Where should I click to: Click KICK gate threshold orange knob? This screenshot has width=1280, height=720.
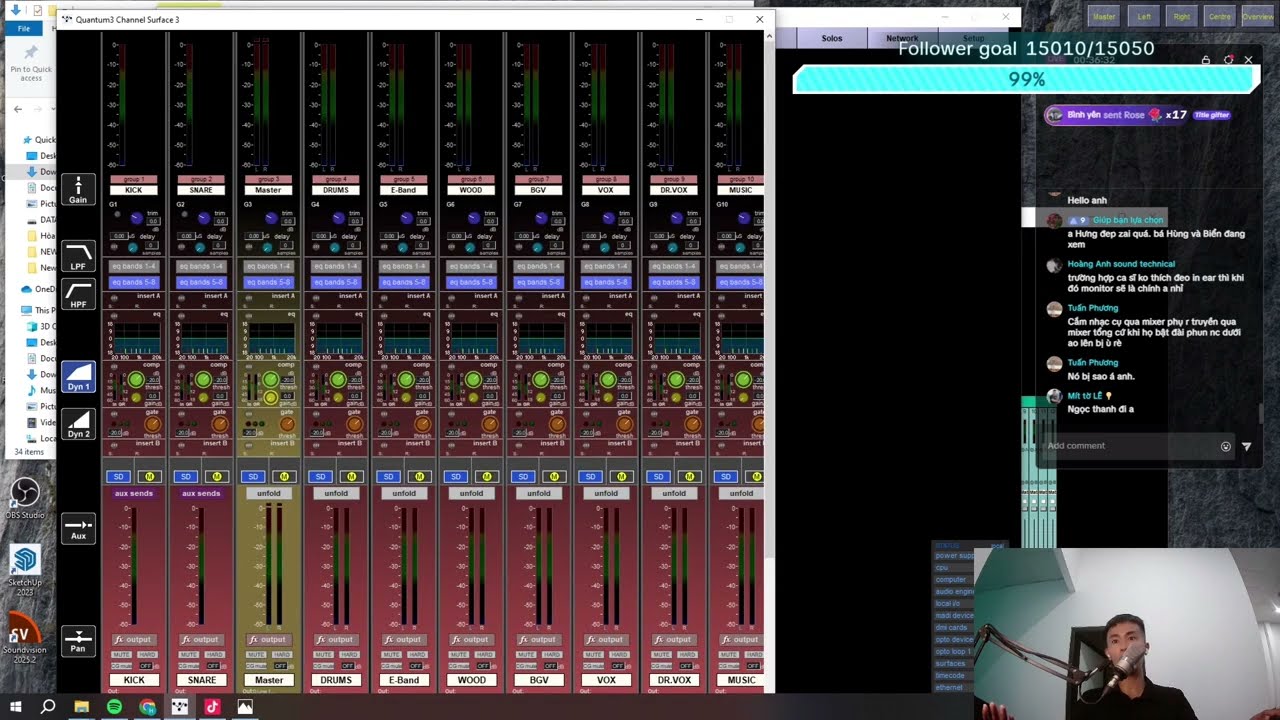click(x=152, y=425)
